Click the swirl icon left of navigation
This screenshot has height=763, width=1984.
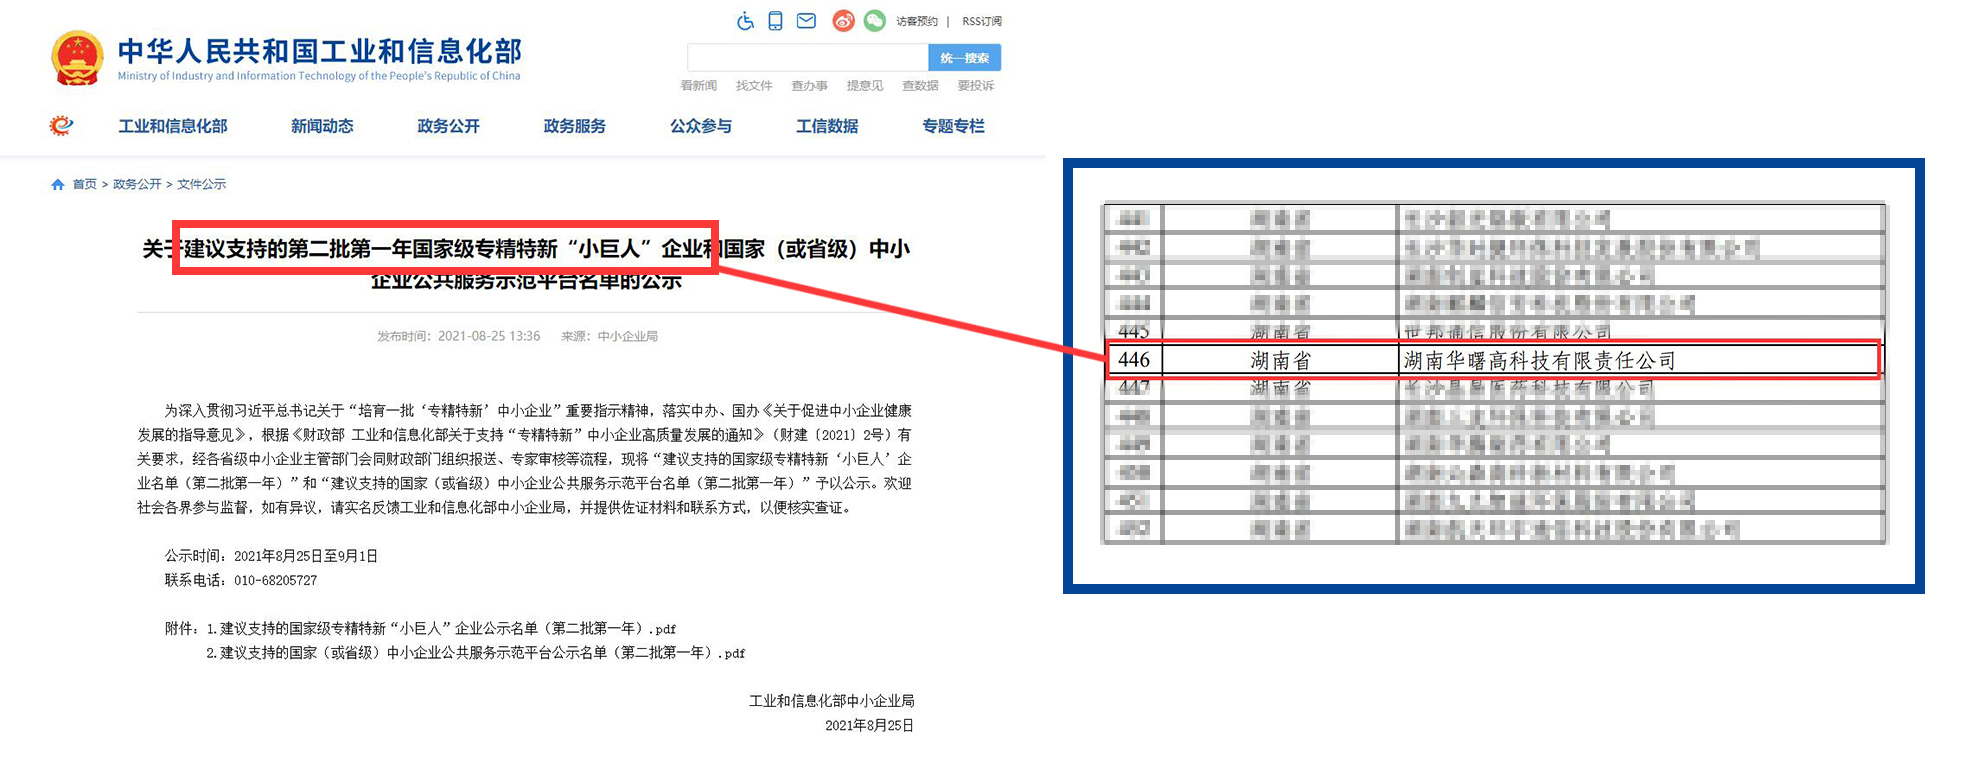pyautogui.click(x=61, y=126)
